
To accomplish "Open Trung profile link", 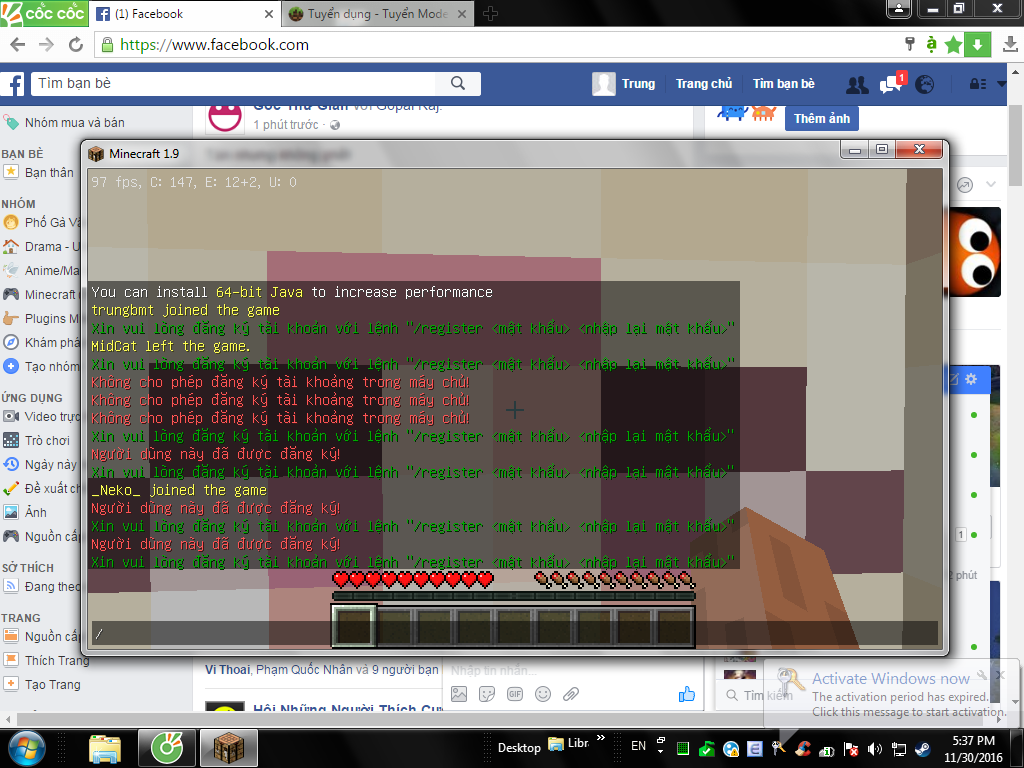I will coord(624,84).
